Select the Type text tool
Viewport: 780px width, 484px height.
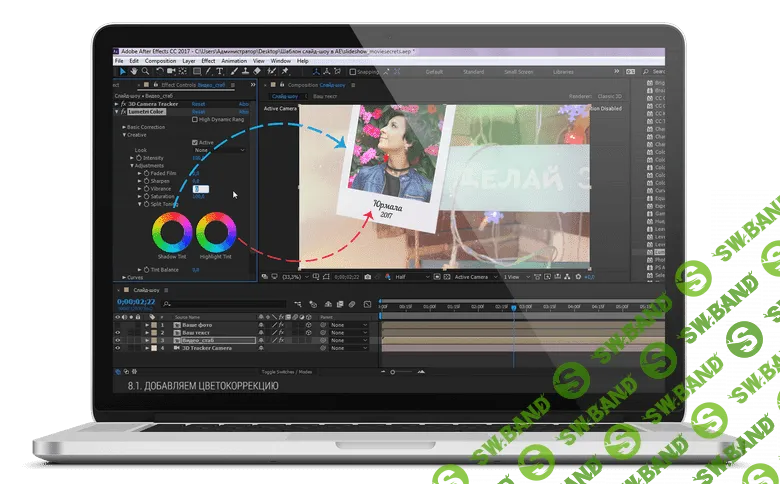pyautogui.click(x=219, y=72)
